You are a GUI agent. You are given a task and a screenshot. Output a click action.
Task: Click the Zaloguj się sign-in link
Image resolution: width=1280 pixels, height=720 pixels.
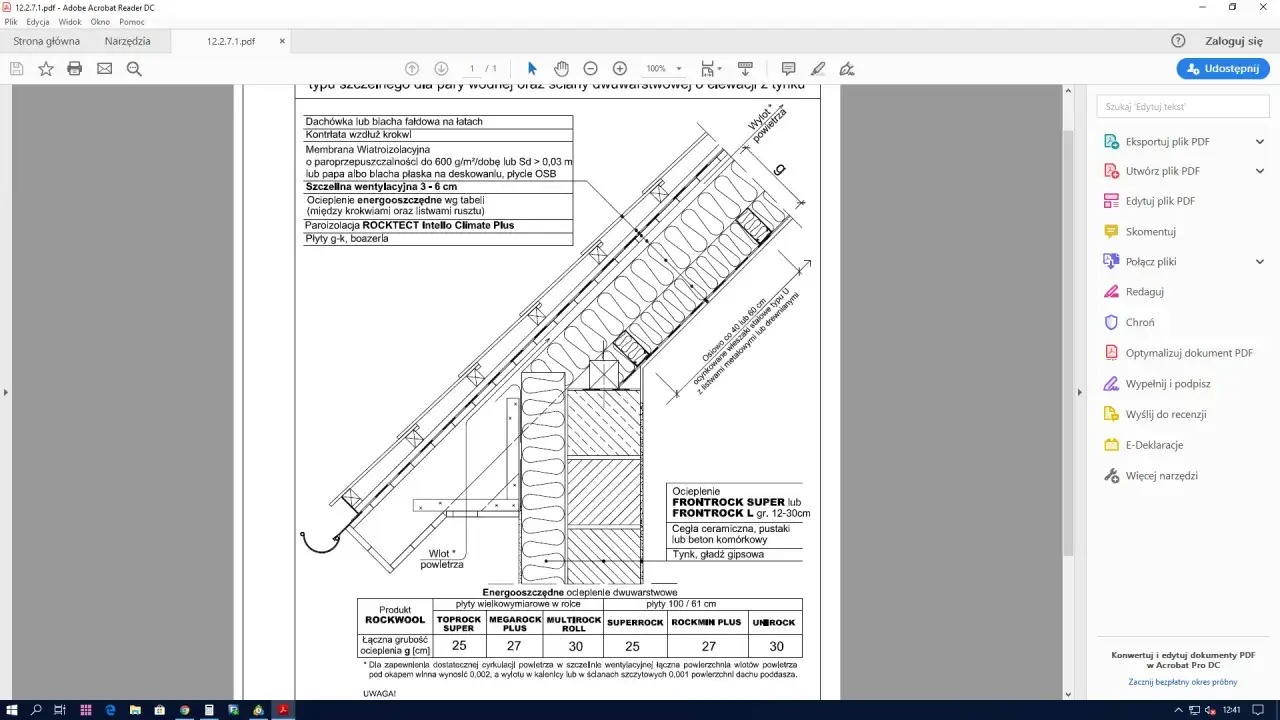(1234, 41)
